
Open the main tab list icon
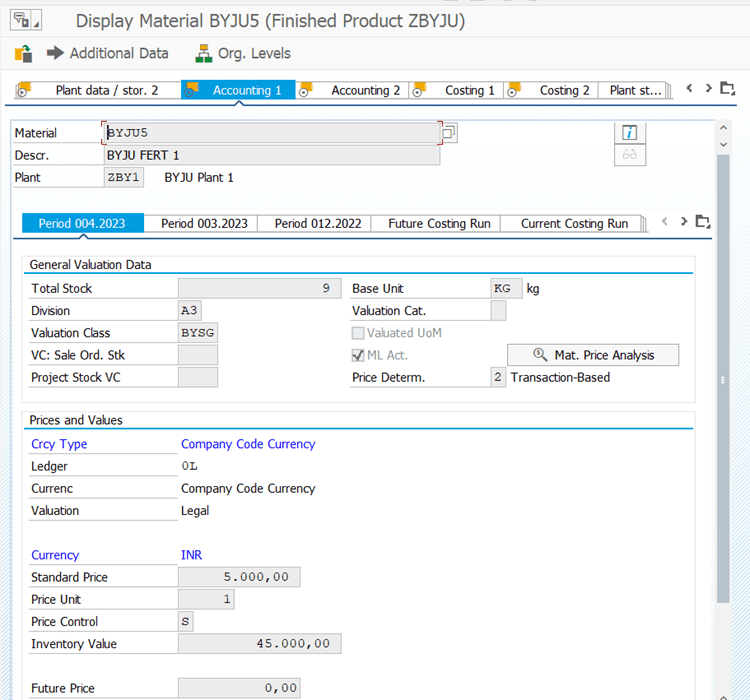(728, 89)
